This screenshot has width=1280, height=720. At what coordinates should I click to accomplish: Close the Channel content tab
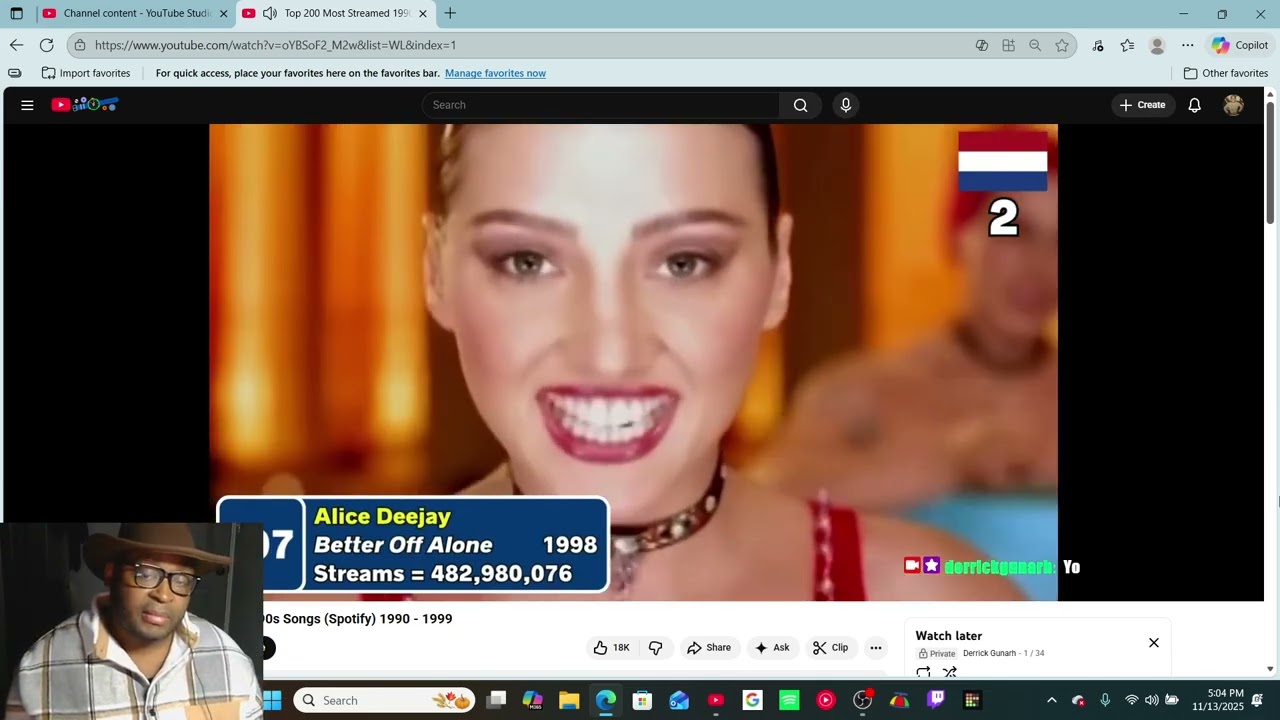click(x=224, y=14)
